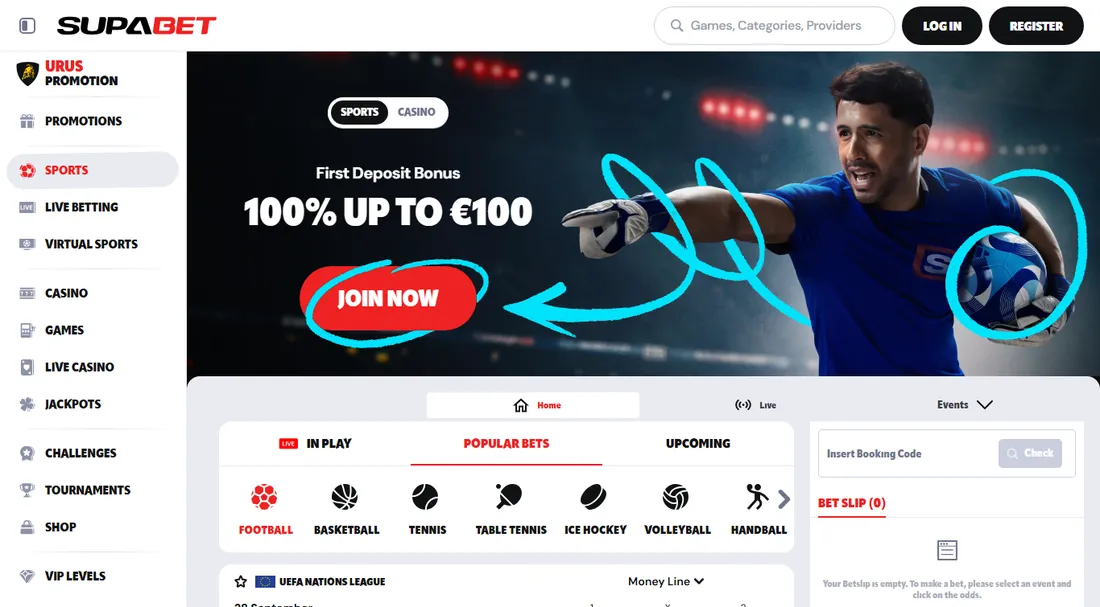Switch to the Upcoming tab
The width and height of the screenshot is (1100, 607).
click(698, 443)
